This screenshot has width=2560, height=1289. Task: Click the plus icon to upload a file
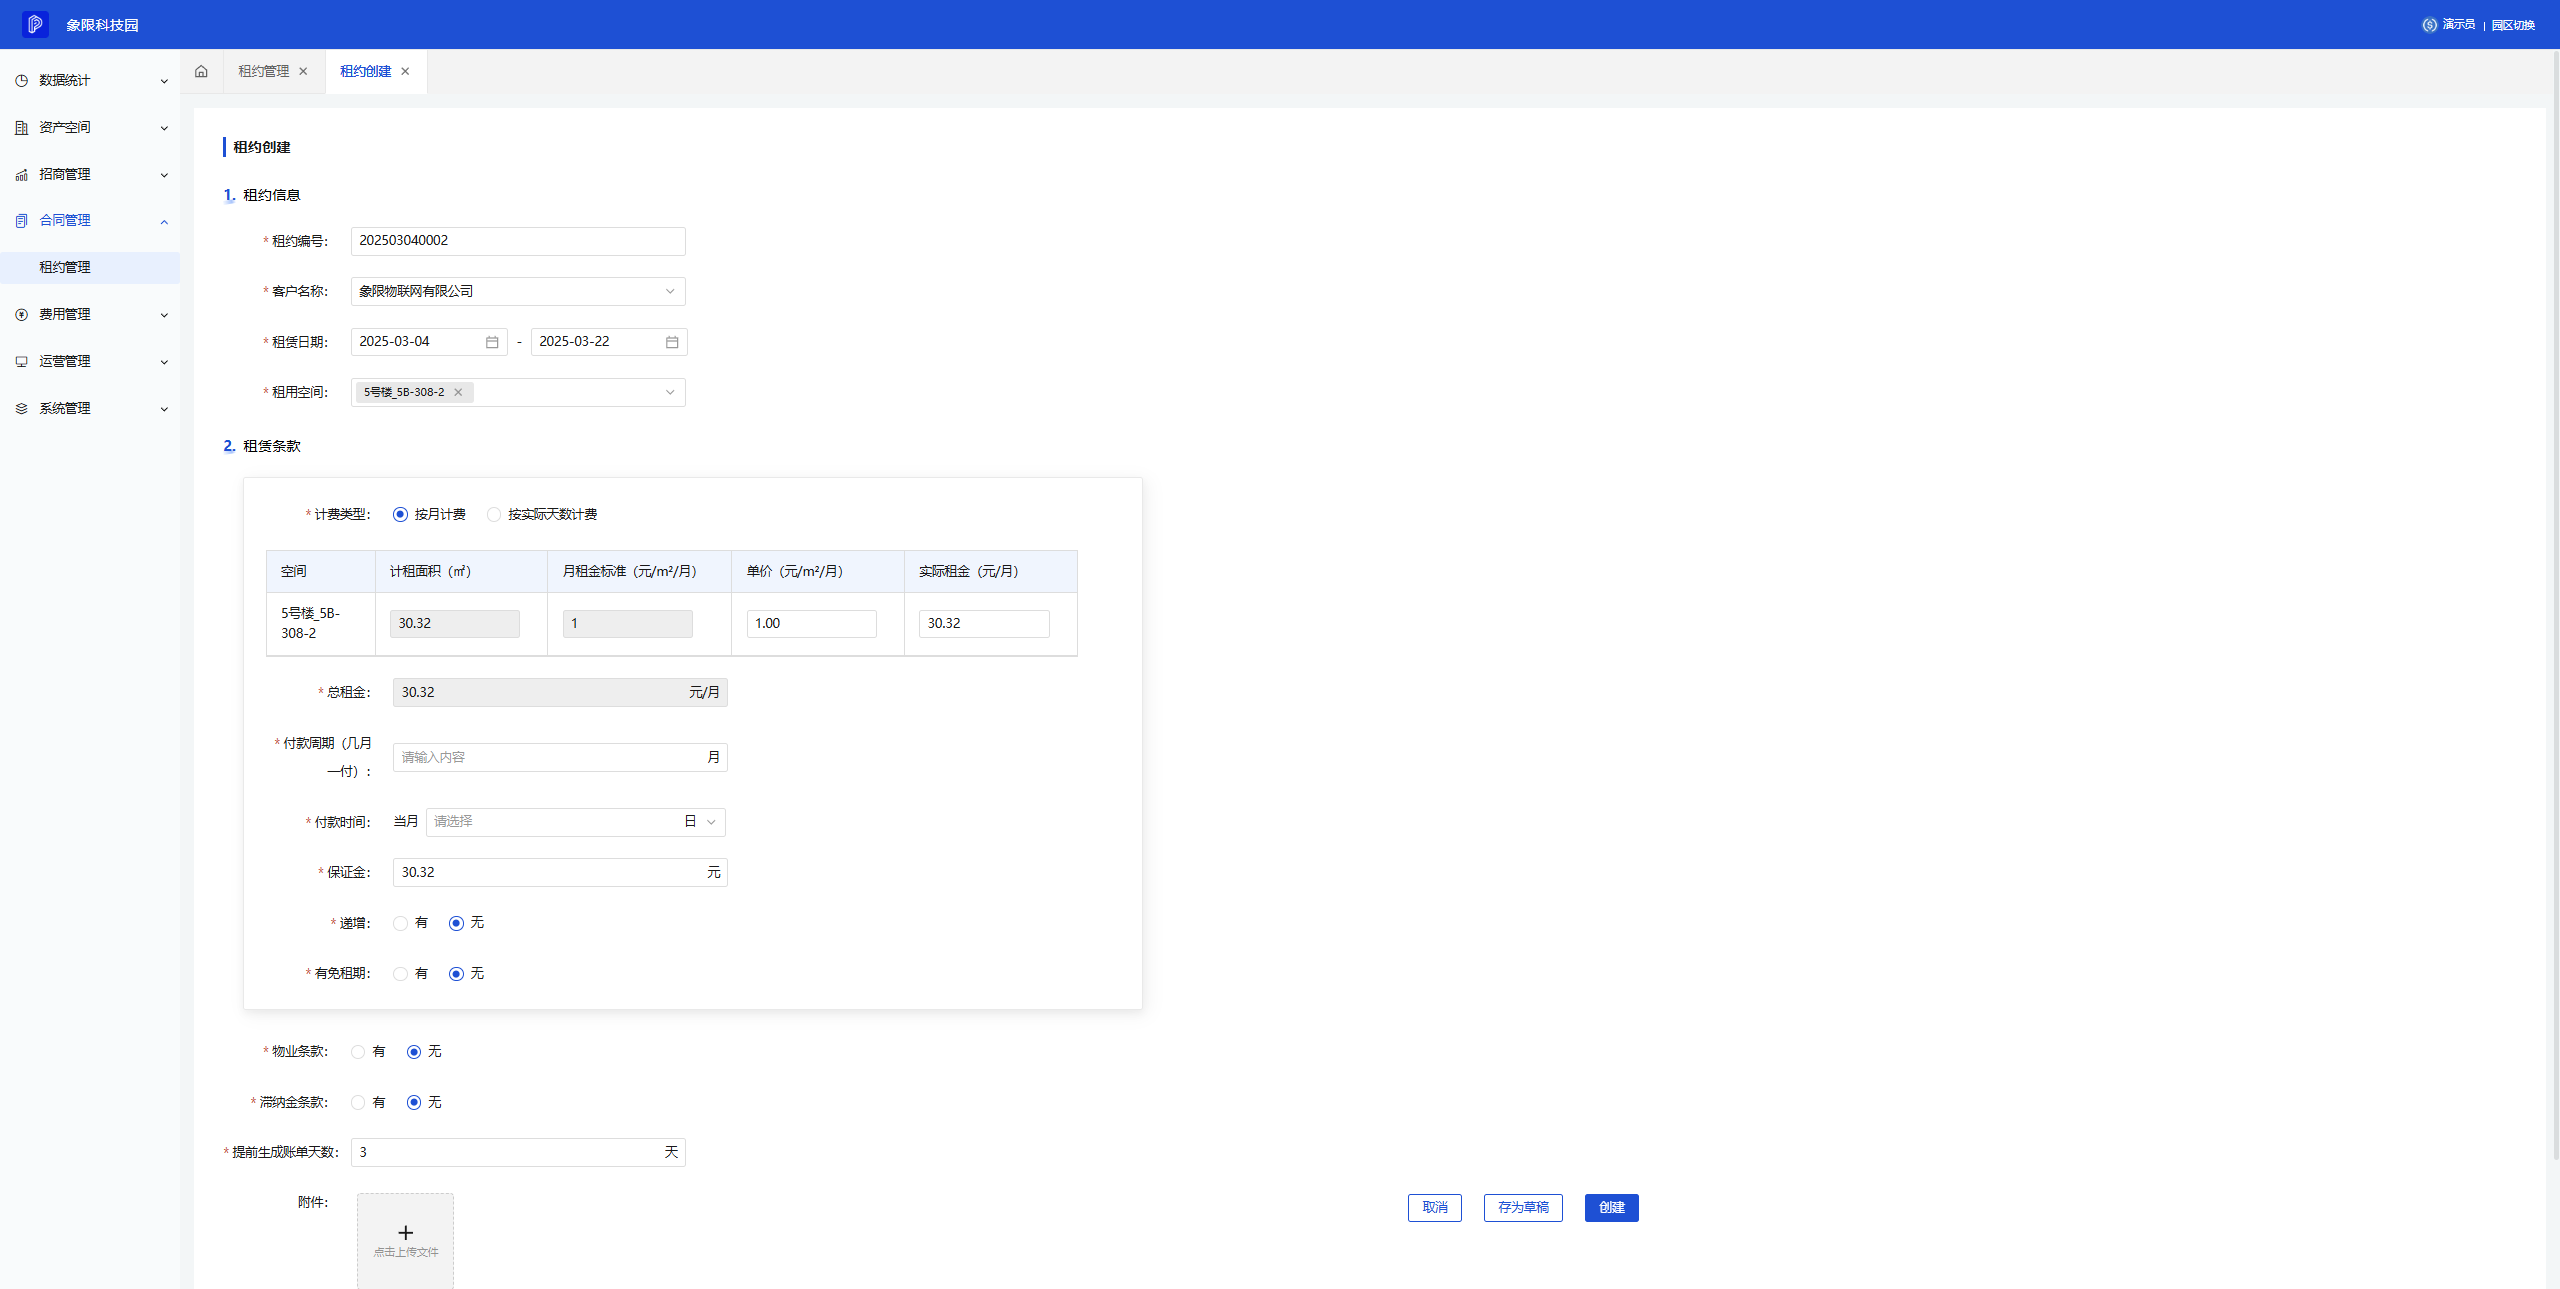pyautogui.click(x=405, y=1233)
